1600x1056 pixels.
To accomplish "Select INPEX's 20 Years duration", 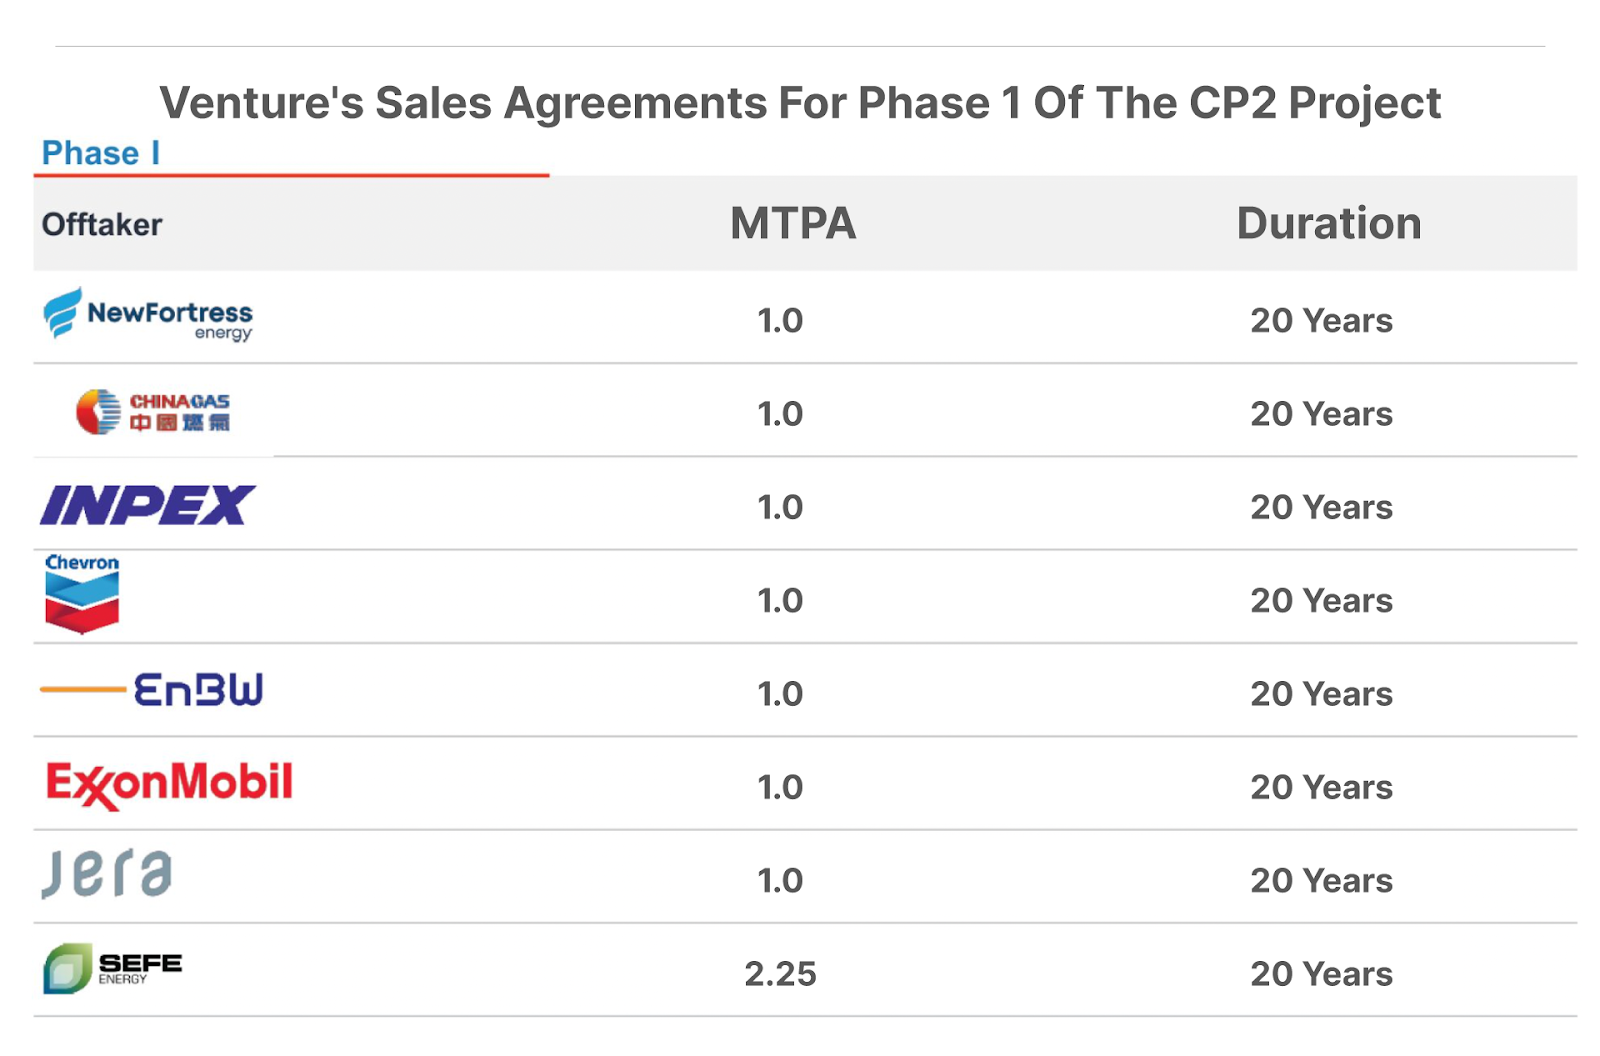I will (1321, 507).
